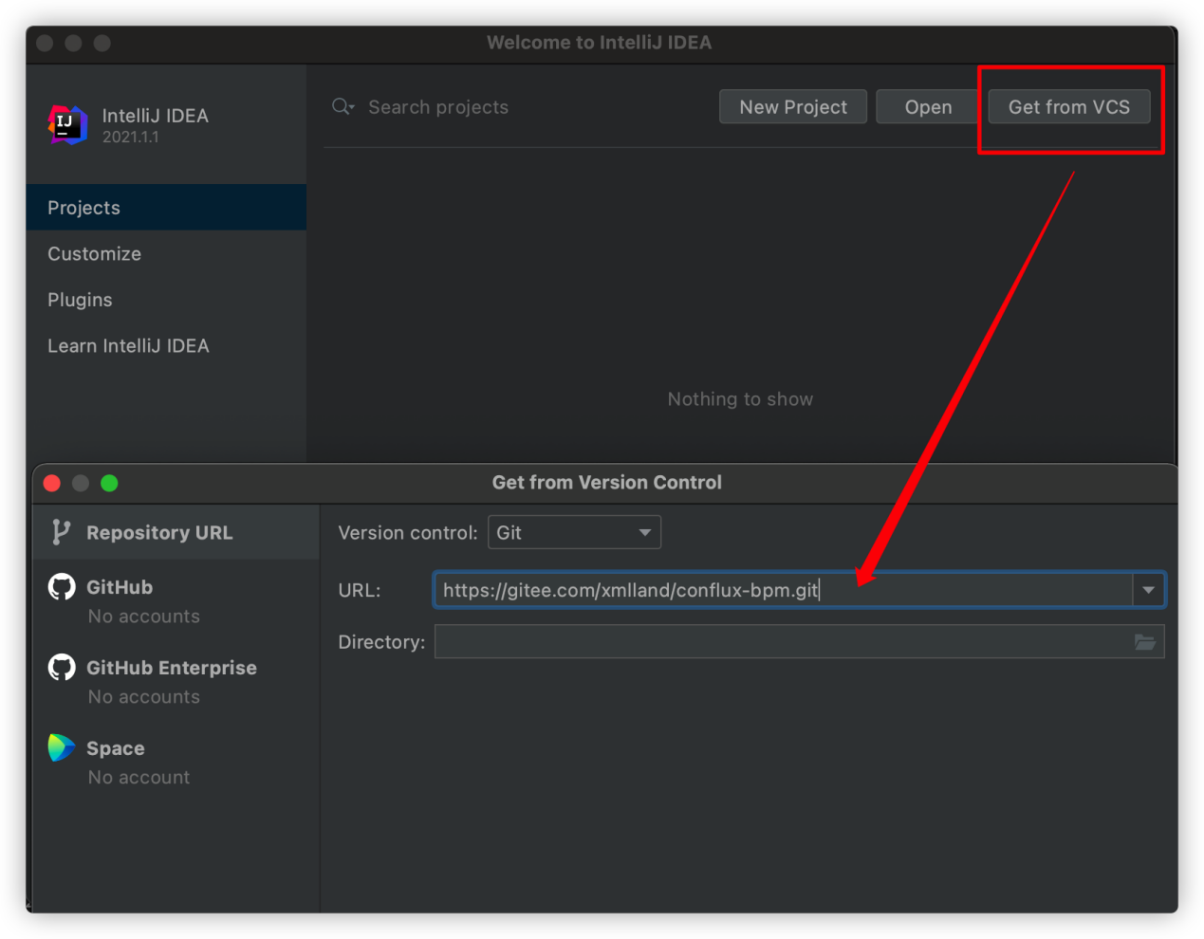Open Learn IntelliJ IDEA section
This screenshot has width=1204, height=939.
click(166, 346)
